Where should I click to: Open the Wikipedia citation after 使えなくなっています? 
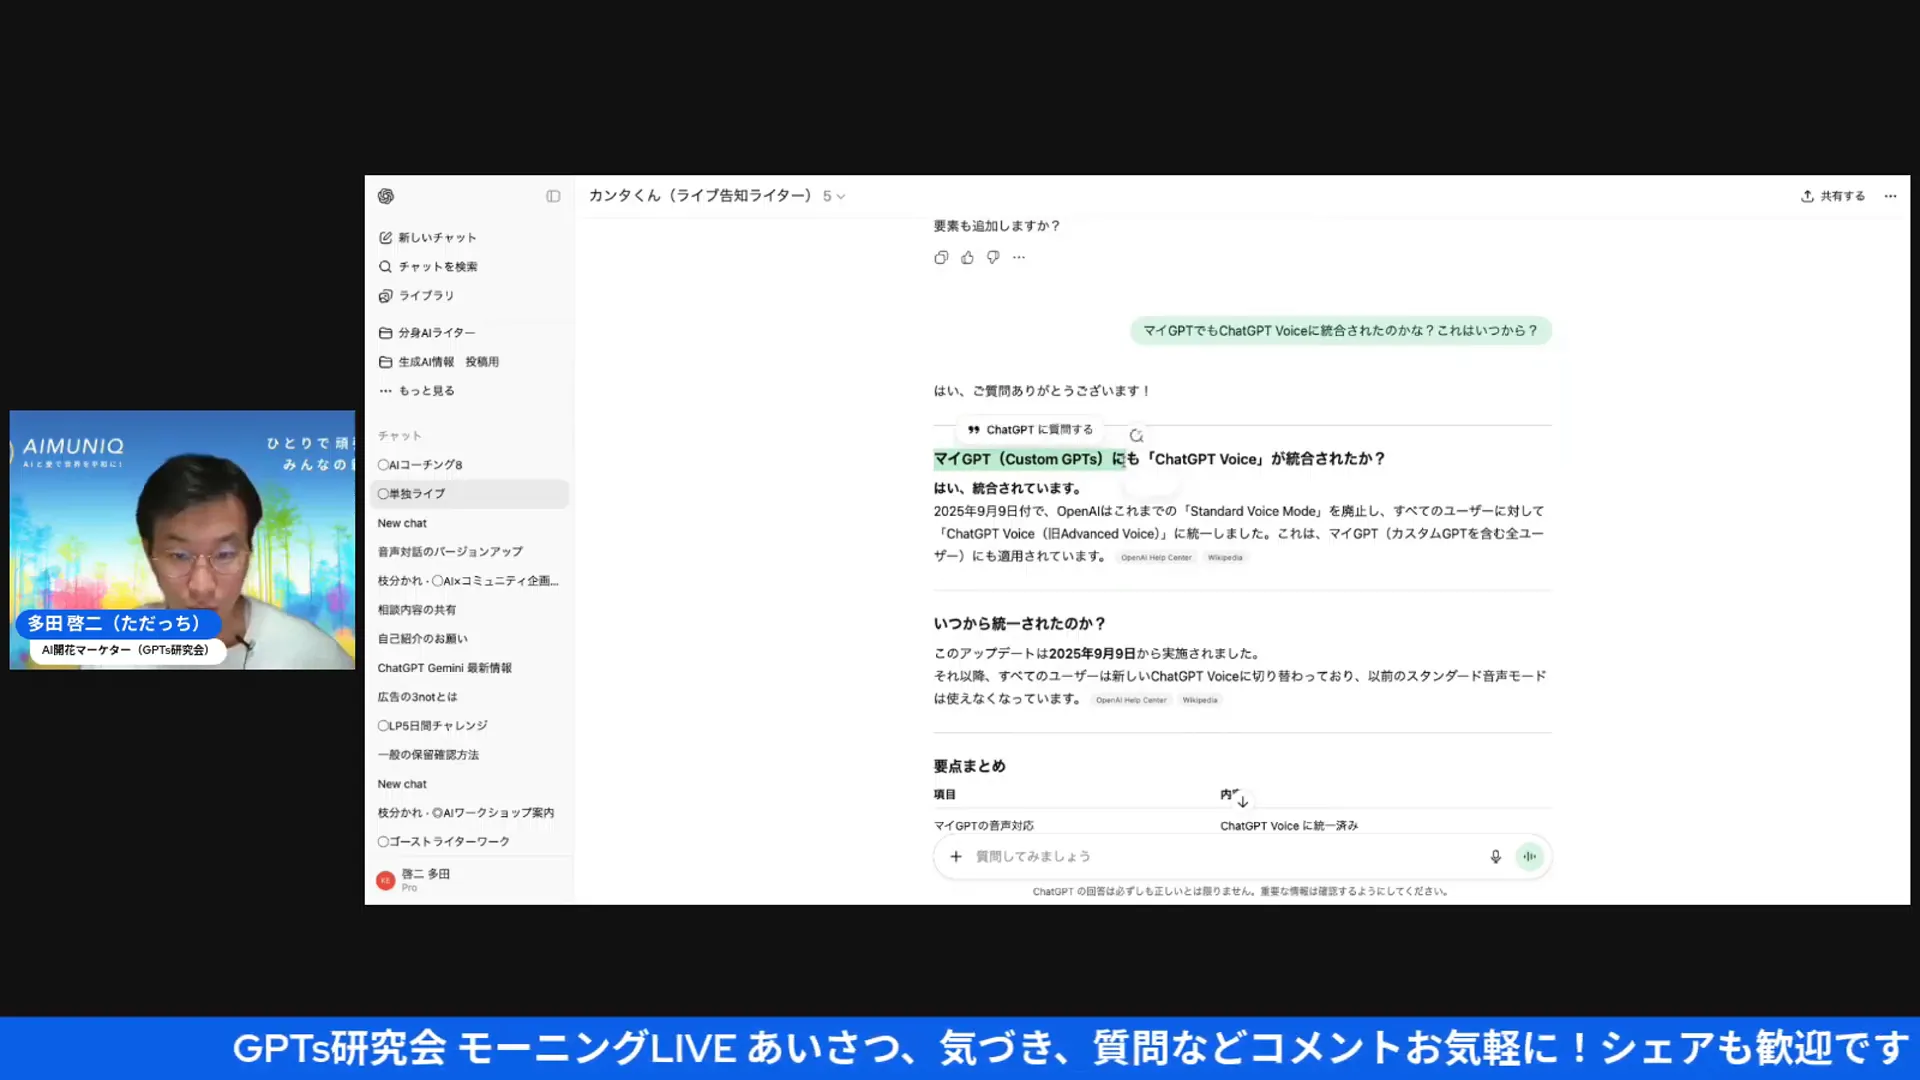tap(1200, 700)
